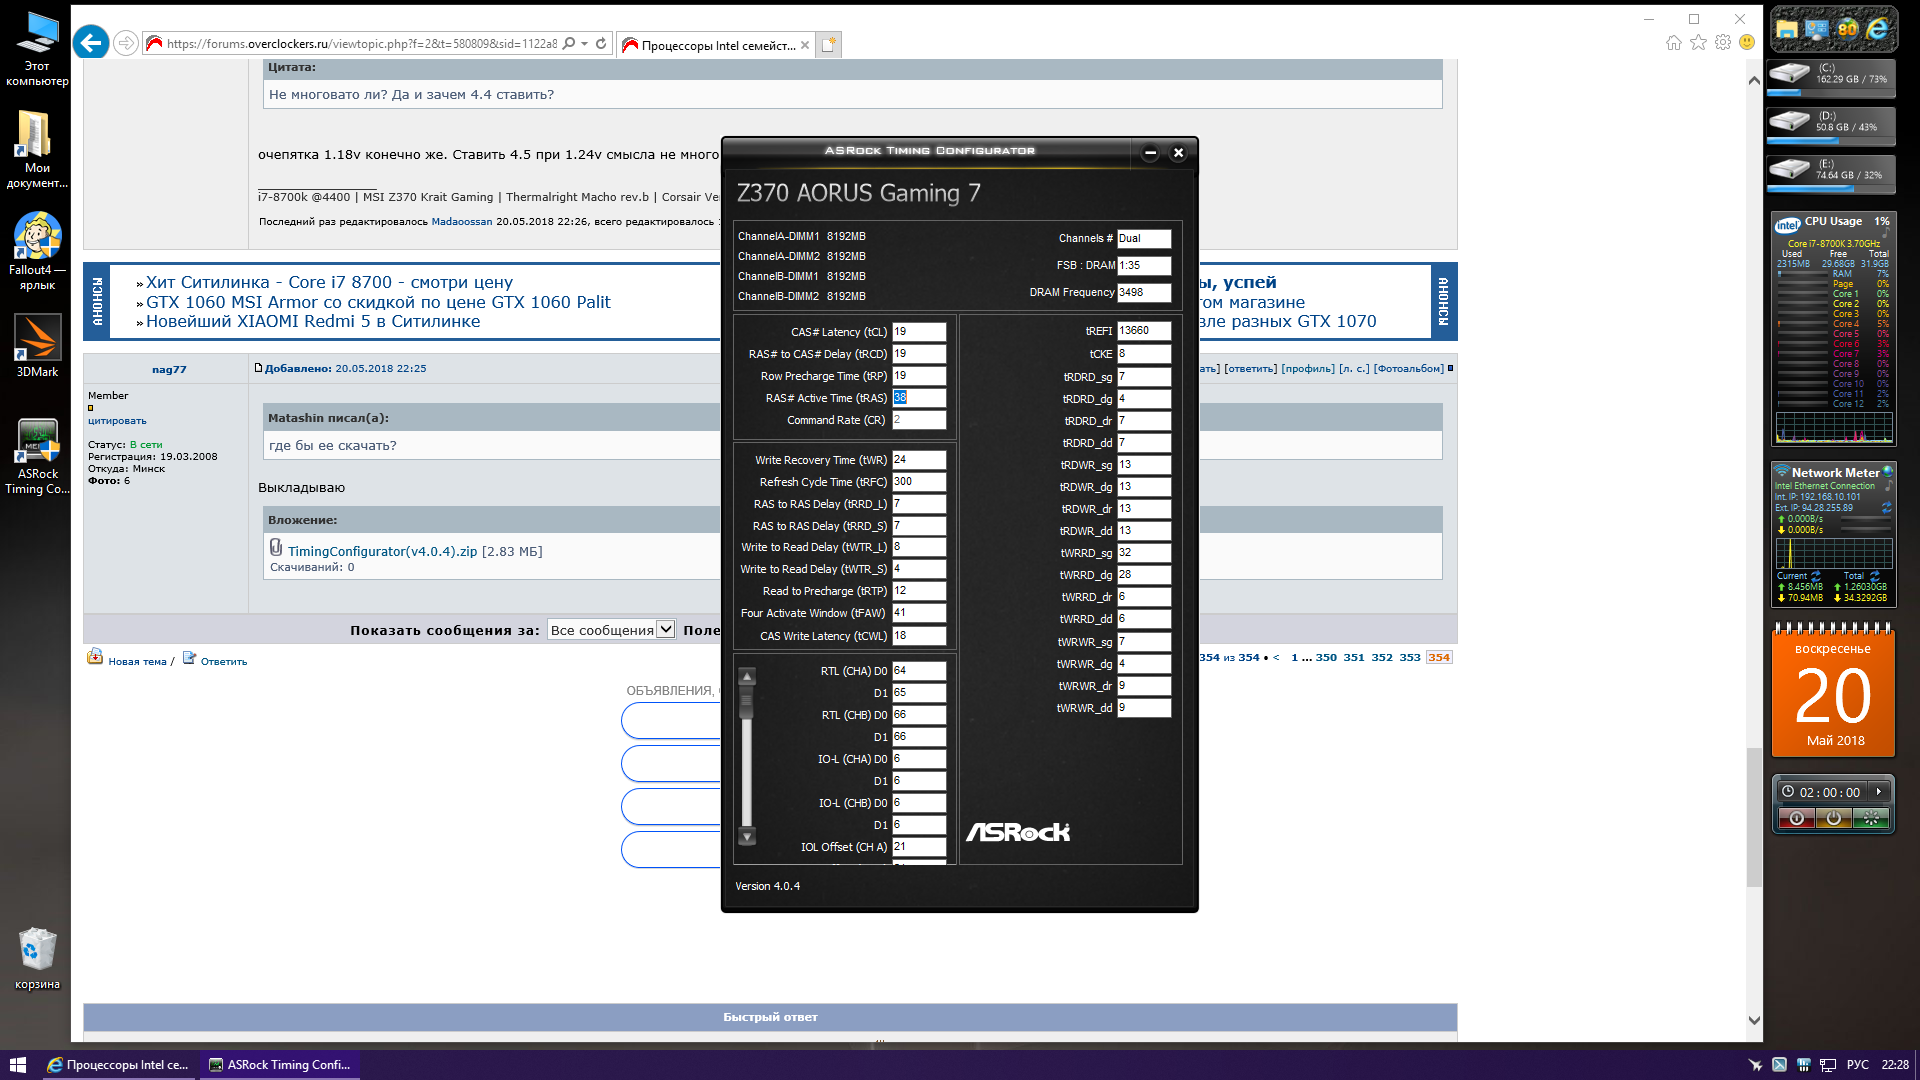Refresh the page with reload icon
Screen dimensions: 1920x1080
(x=601, y=43)
